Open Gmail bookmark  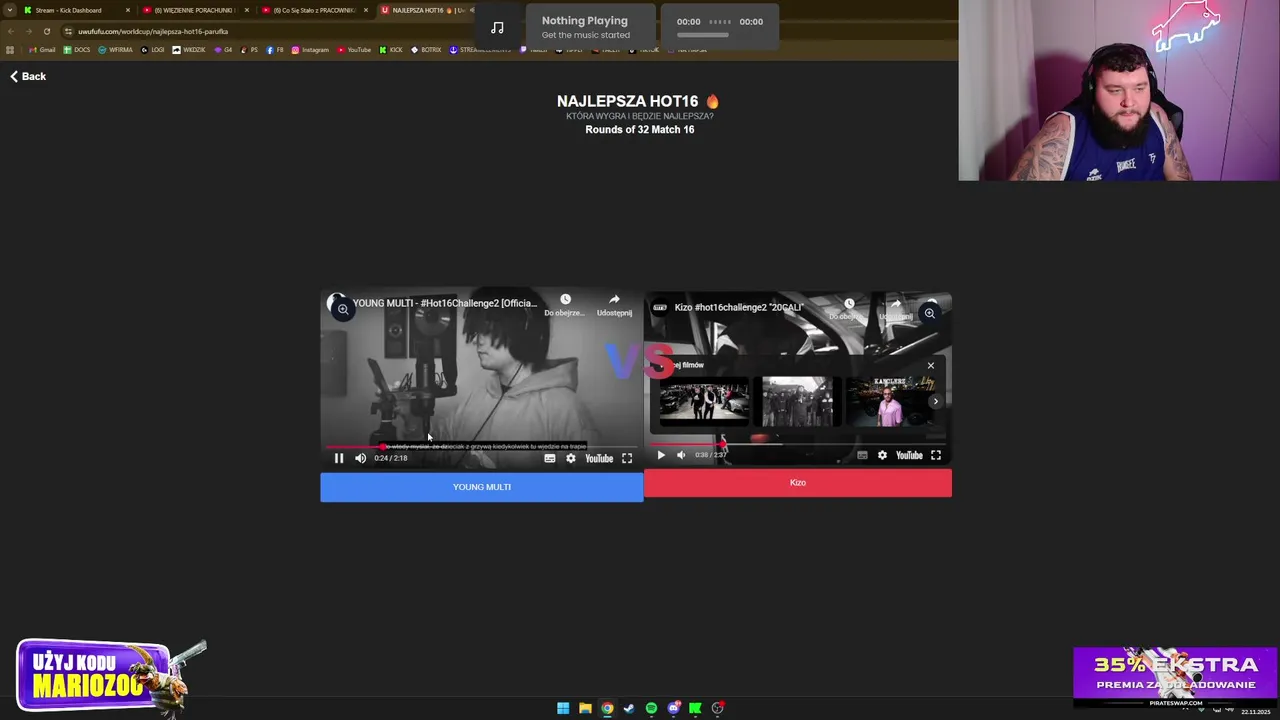point(42,49)
